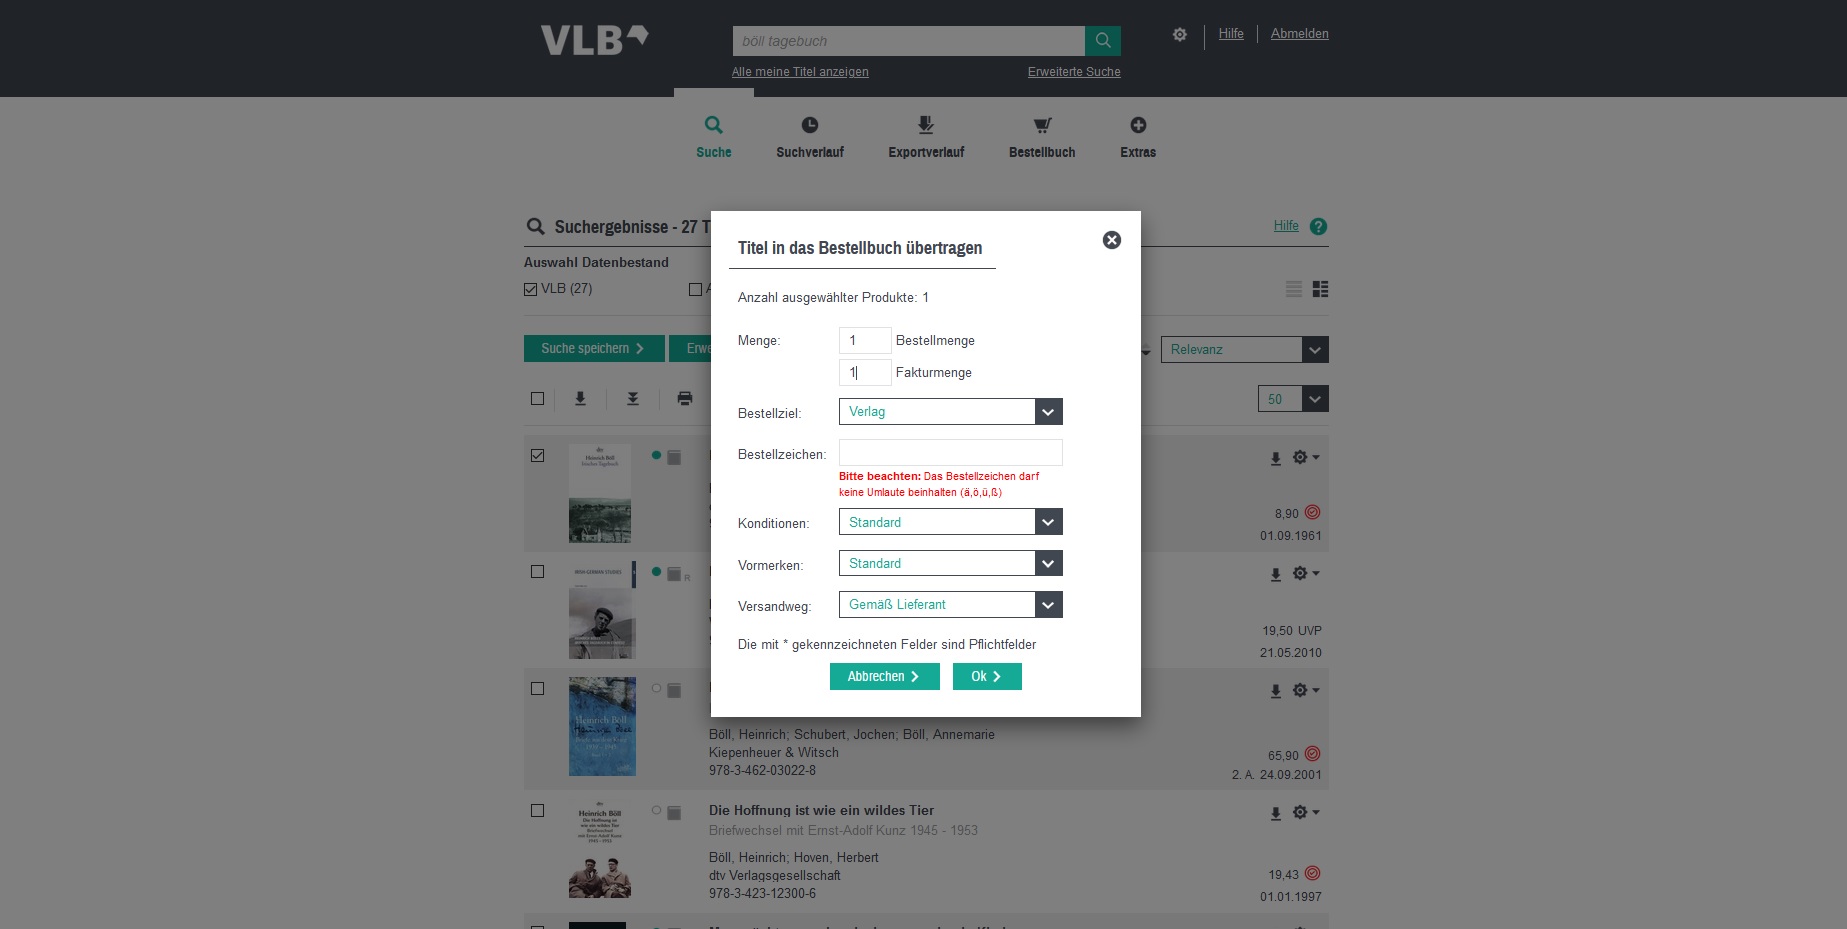Image resolution: width=1847 pixels, height=929 pixels.
Task: Toggle the VLB (27) checkbox
Action: pos(531,289)
